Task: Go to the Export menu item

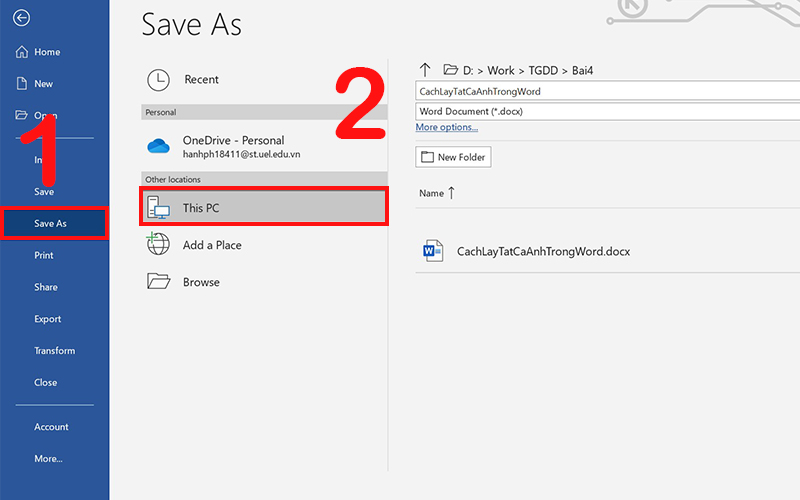Action: (x=47, y=319)
